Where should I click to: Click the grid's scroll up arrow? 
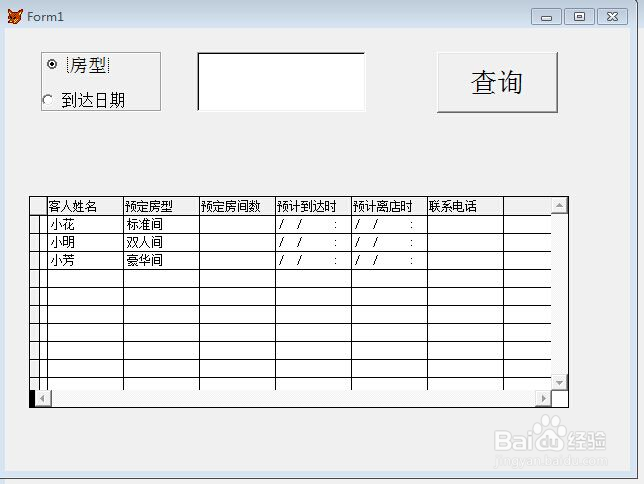point(559,205)
